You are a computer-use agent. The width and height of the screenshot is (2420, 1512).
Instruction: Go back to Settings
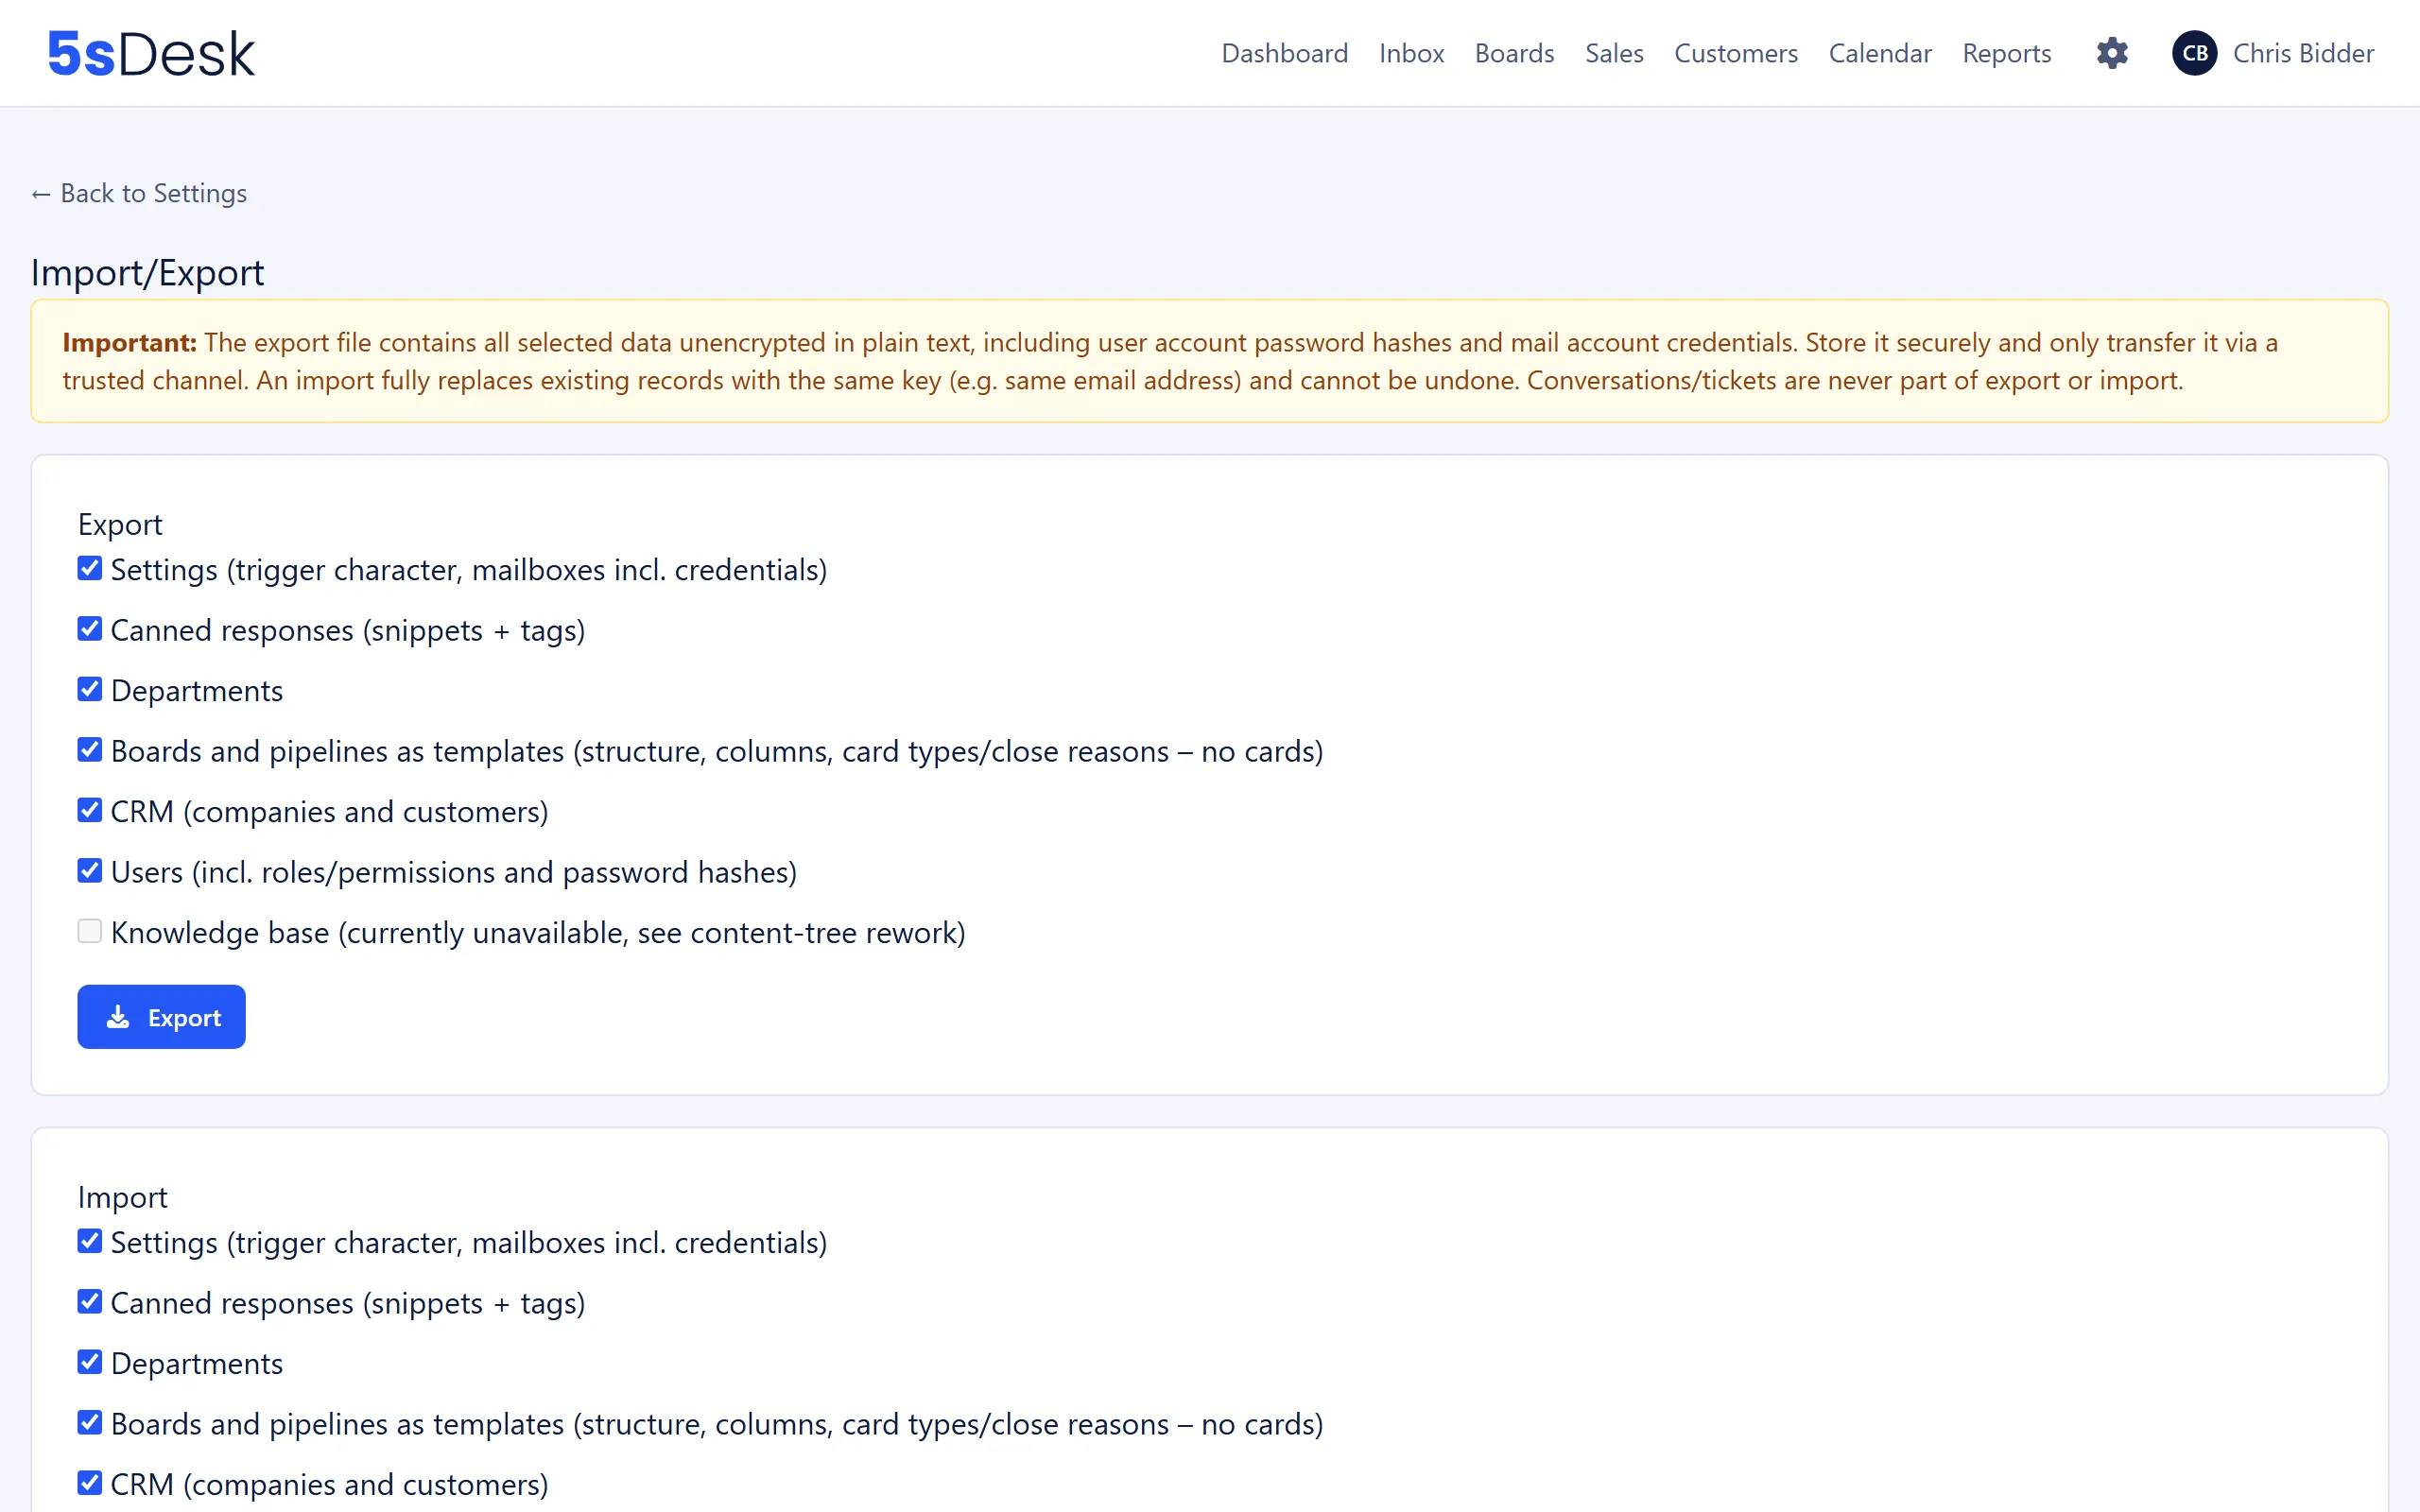click(x=139, y=193)
